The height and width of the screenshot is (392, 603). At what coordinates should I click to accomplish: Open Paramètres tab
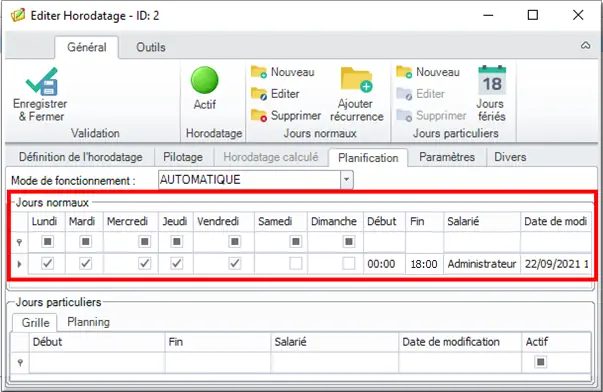coord(447,157)
